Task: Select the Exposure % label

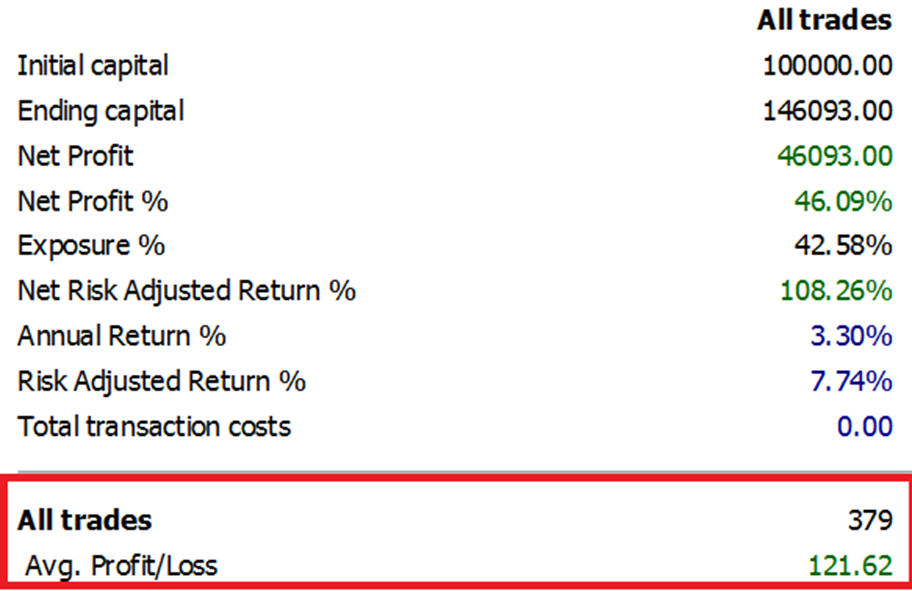Action: pyautogui.click(x=91, y=246)
